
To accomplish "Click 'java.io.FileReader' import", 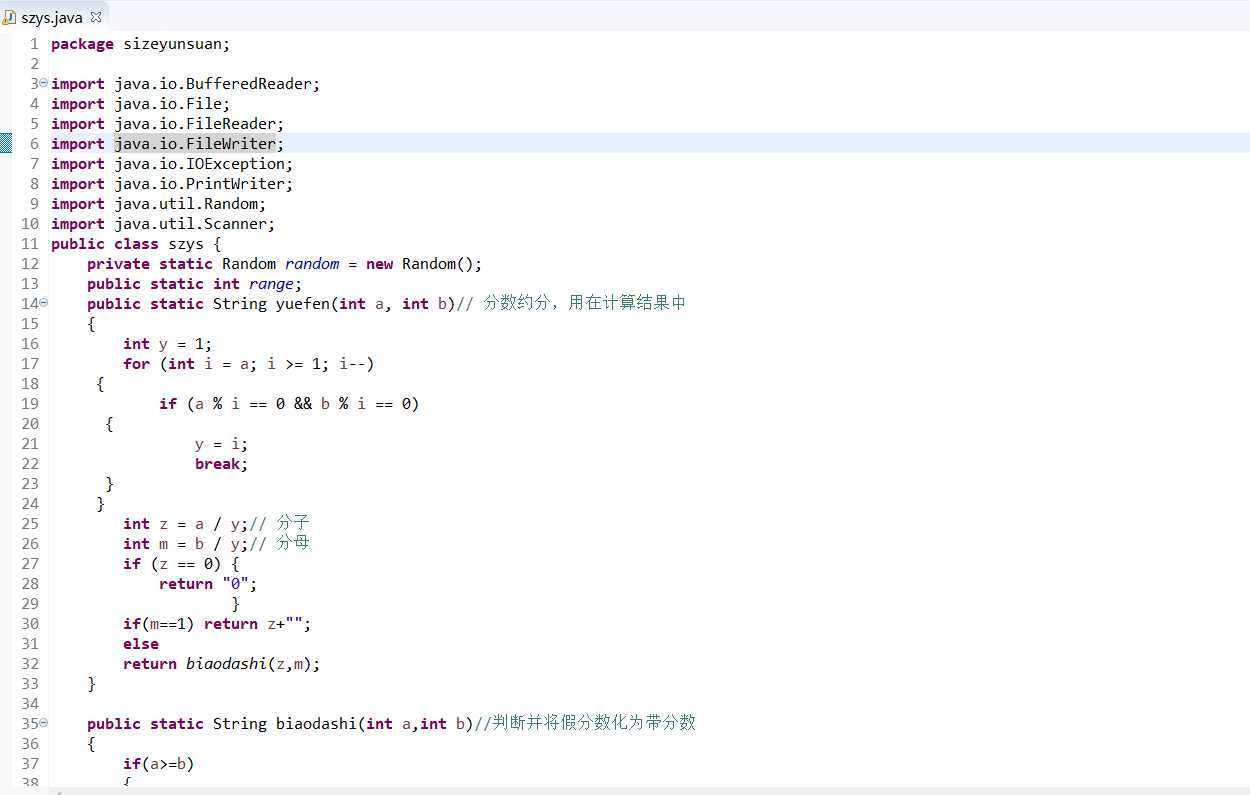I will (195, 124).
